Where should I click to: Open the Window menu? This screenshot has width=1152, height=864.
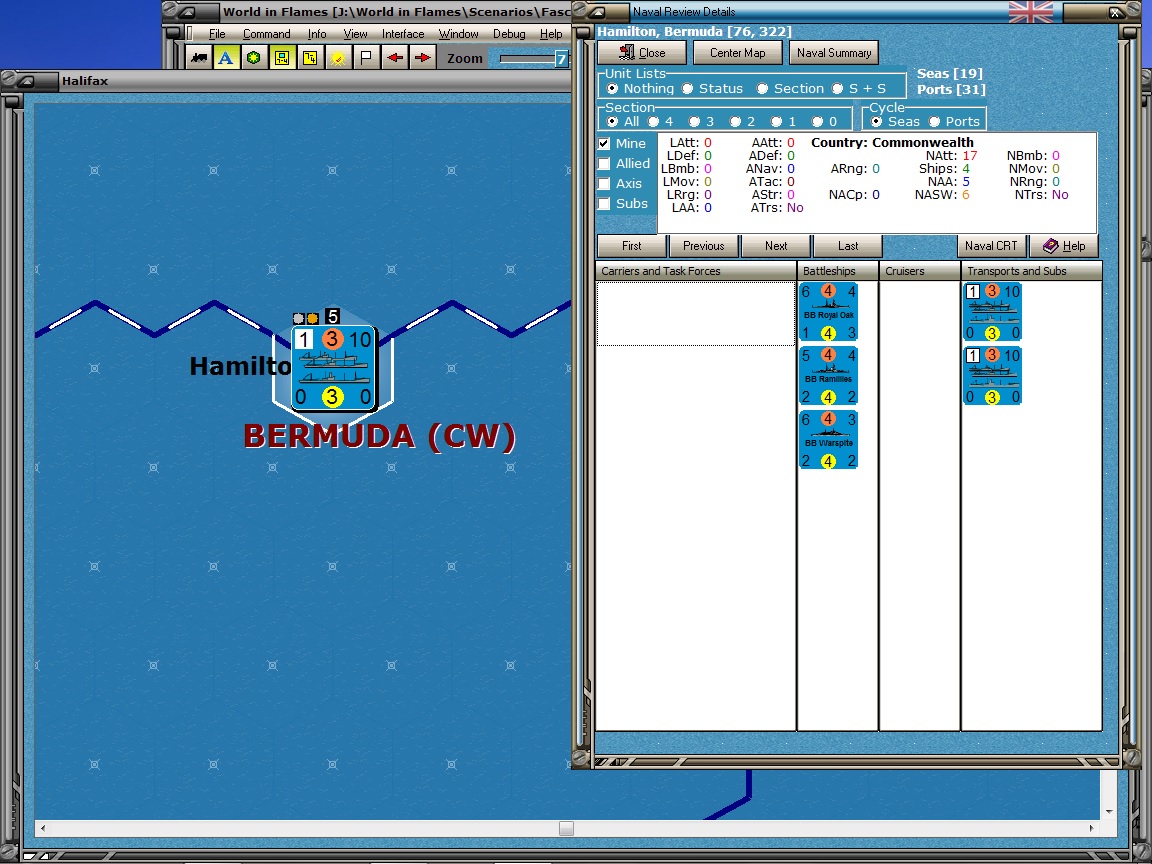pos(458,34)
